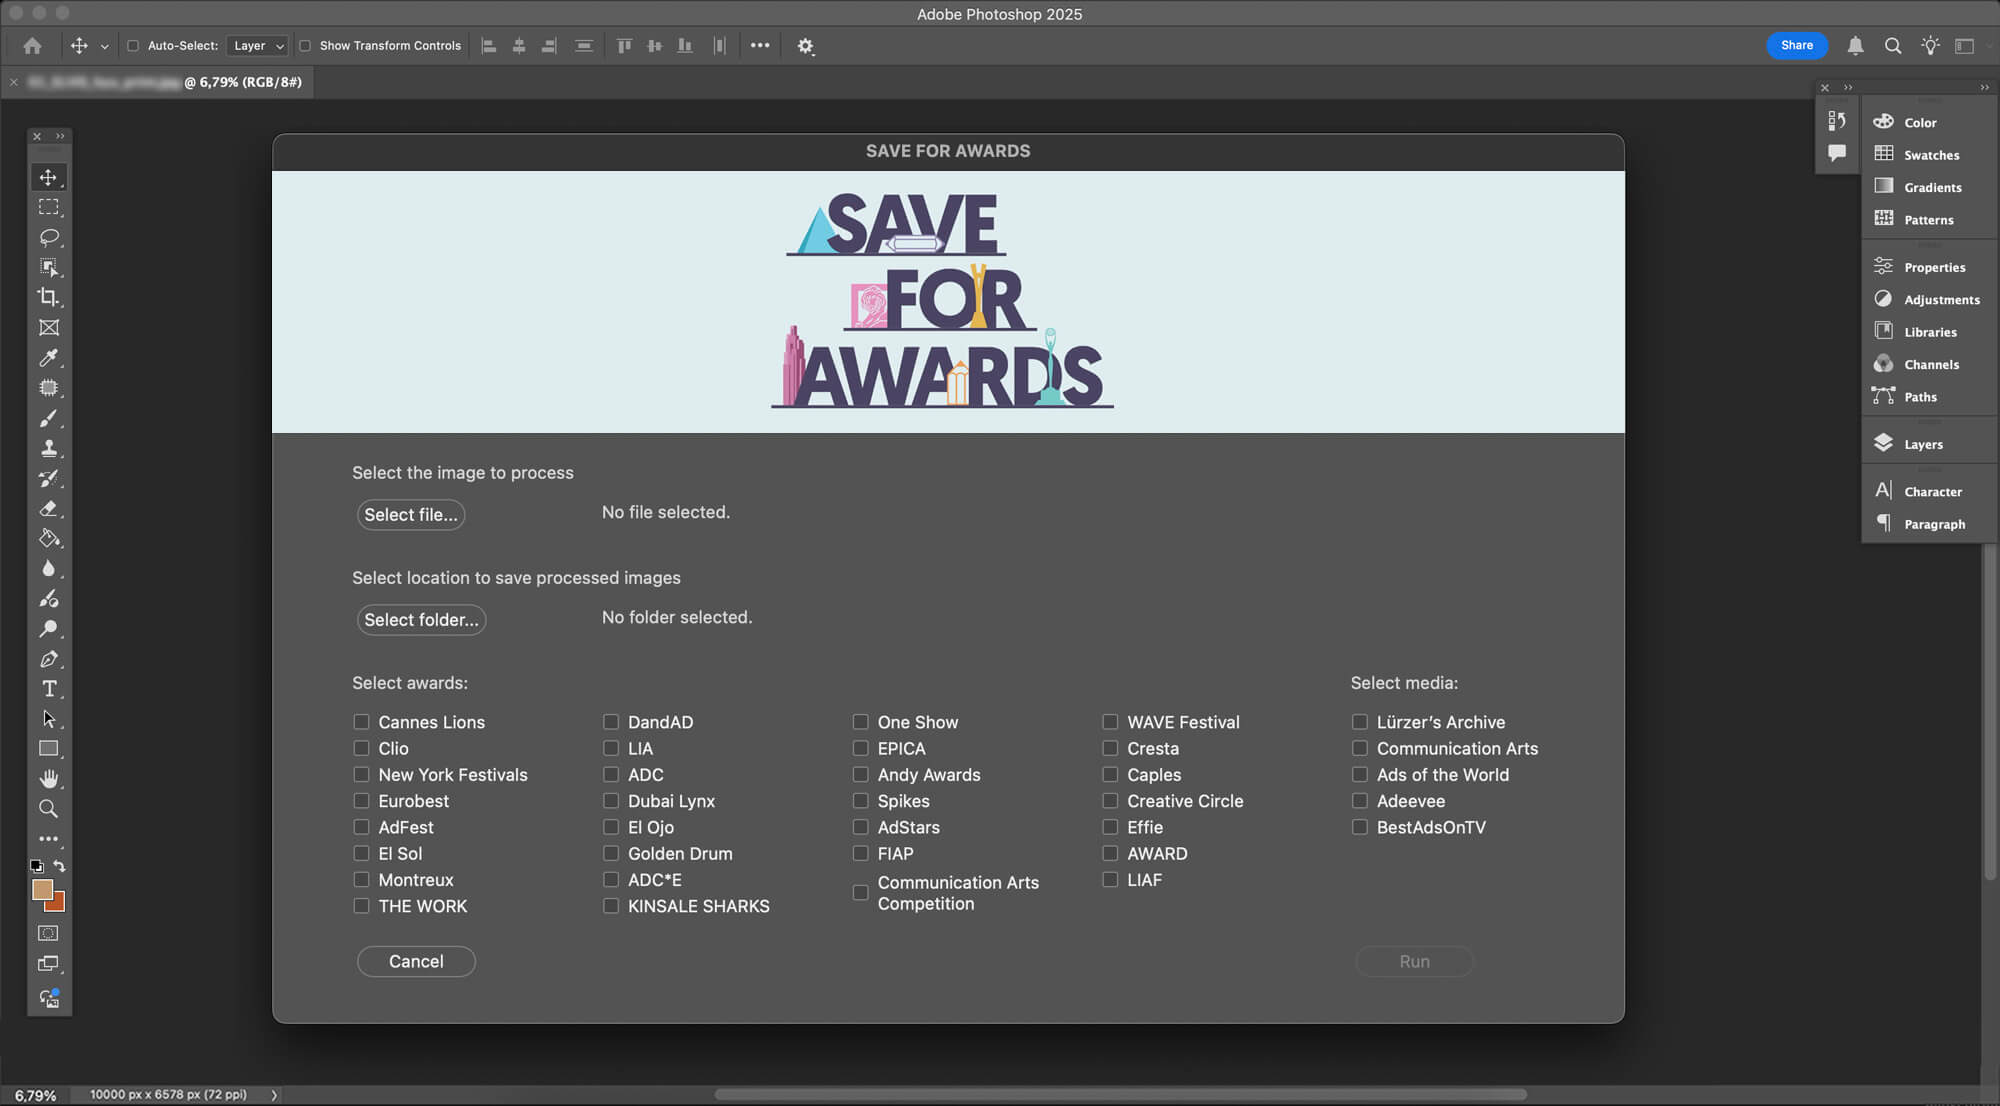Activate the Hand tool

(48, 779)
